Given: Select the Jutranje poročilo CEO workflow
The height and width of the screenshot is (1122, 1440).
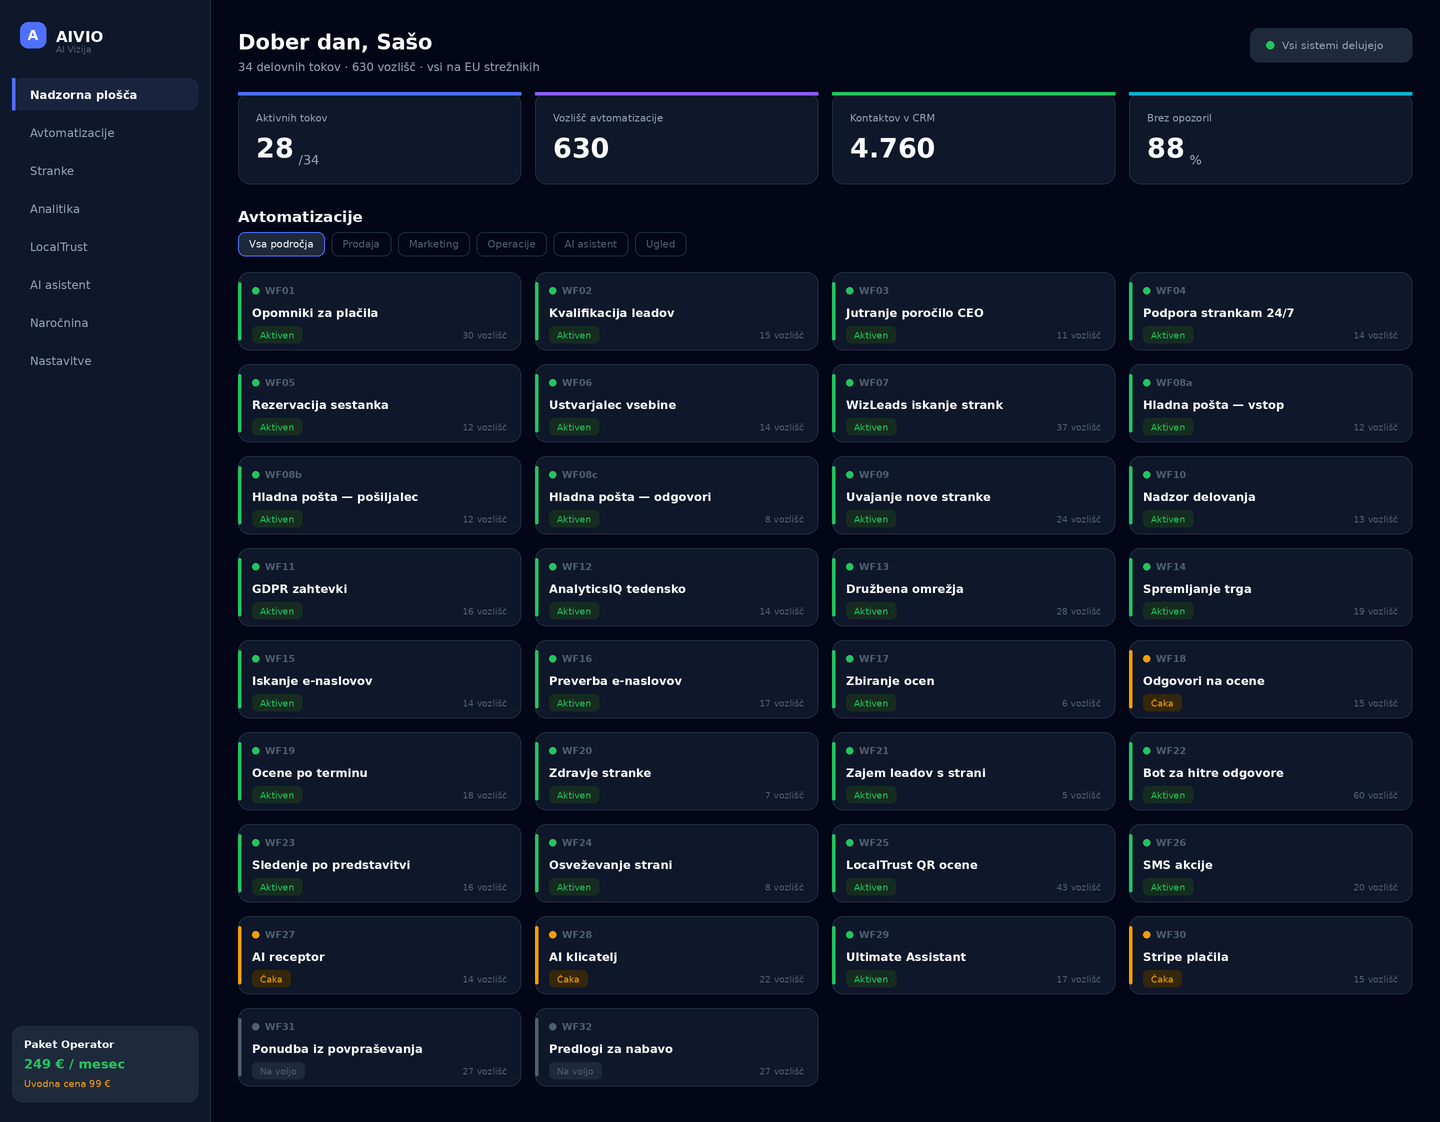Looking at the screenshot, I should pos(973,311).
